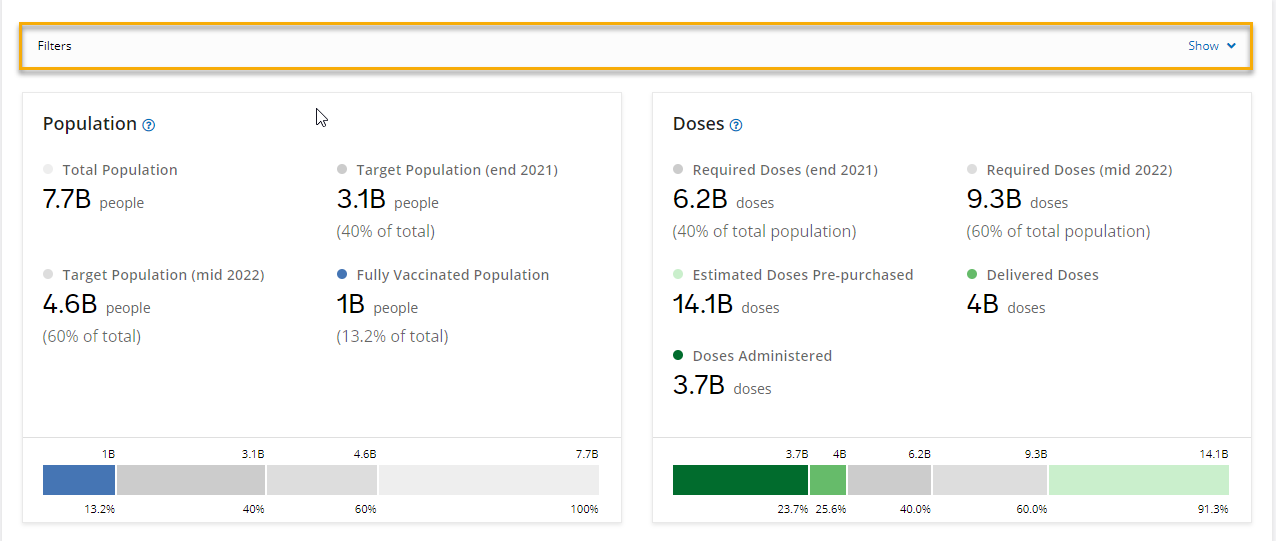This screenshot has height=541, width=1276.
Task: Click the 23.7% label under Doses bar
Action: click(793, 509)
